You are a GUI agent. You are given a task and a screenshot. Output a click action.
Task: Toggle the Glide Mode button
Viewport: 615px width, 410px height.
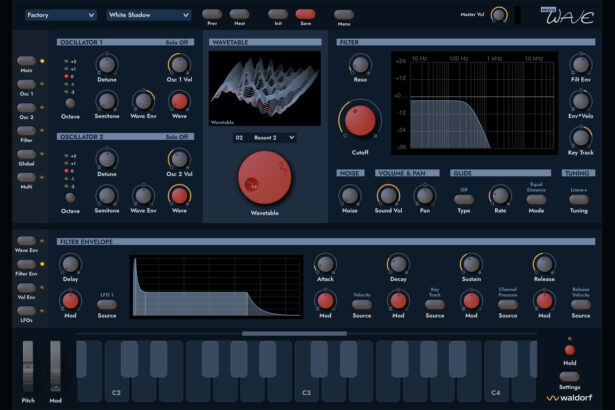tap(536, 200)
